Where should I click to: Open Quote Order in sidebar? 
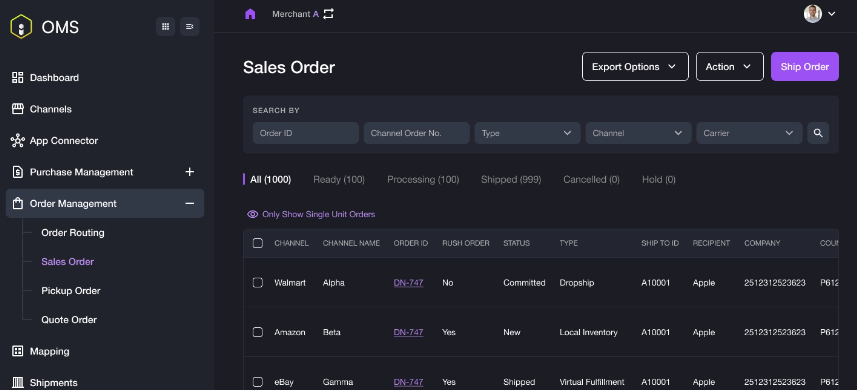69,320
